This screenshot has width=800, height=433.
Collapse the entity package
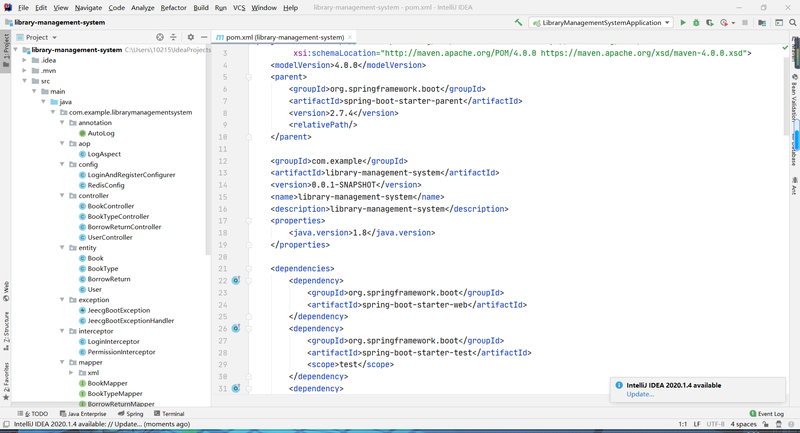[x=62, y=247]
